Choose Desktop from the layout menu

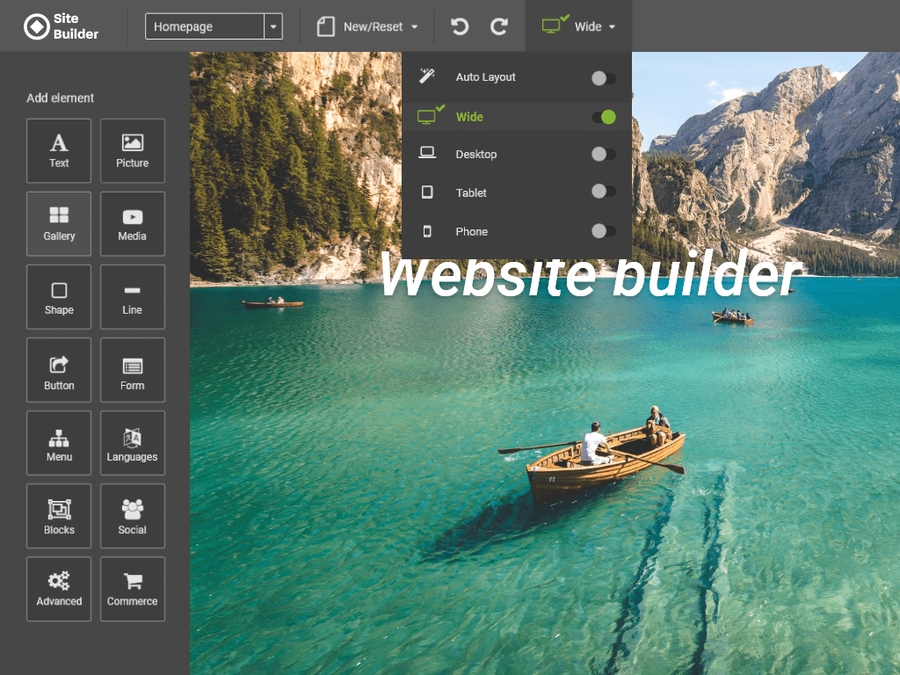coord(476,154)
